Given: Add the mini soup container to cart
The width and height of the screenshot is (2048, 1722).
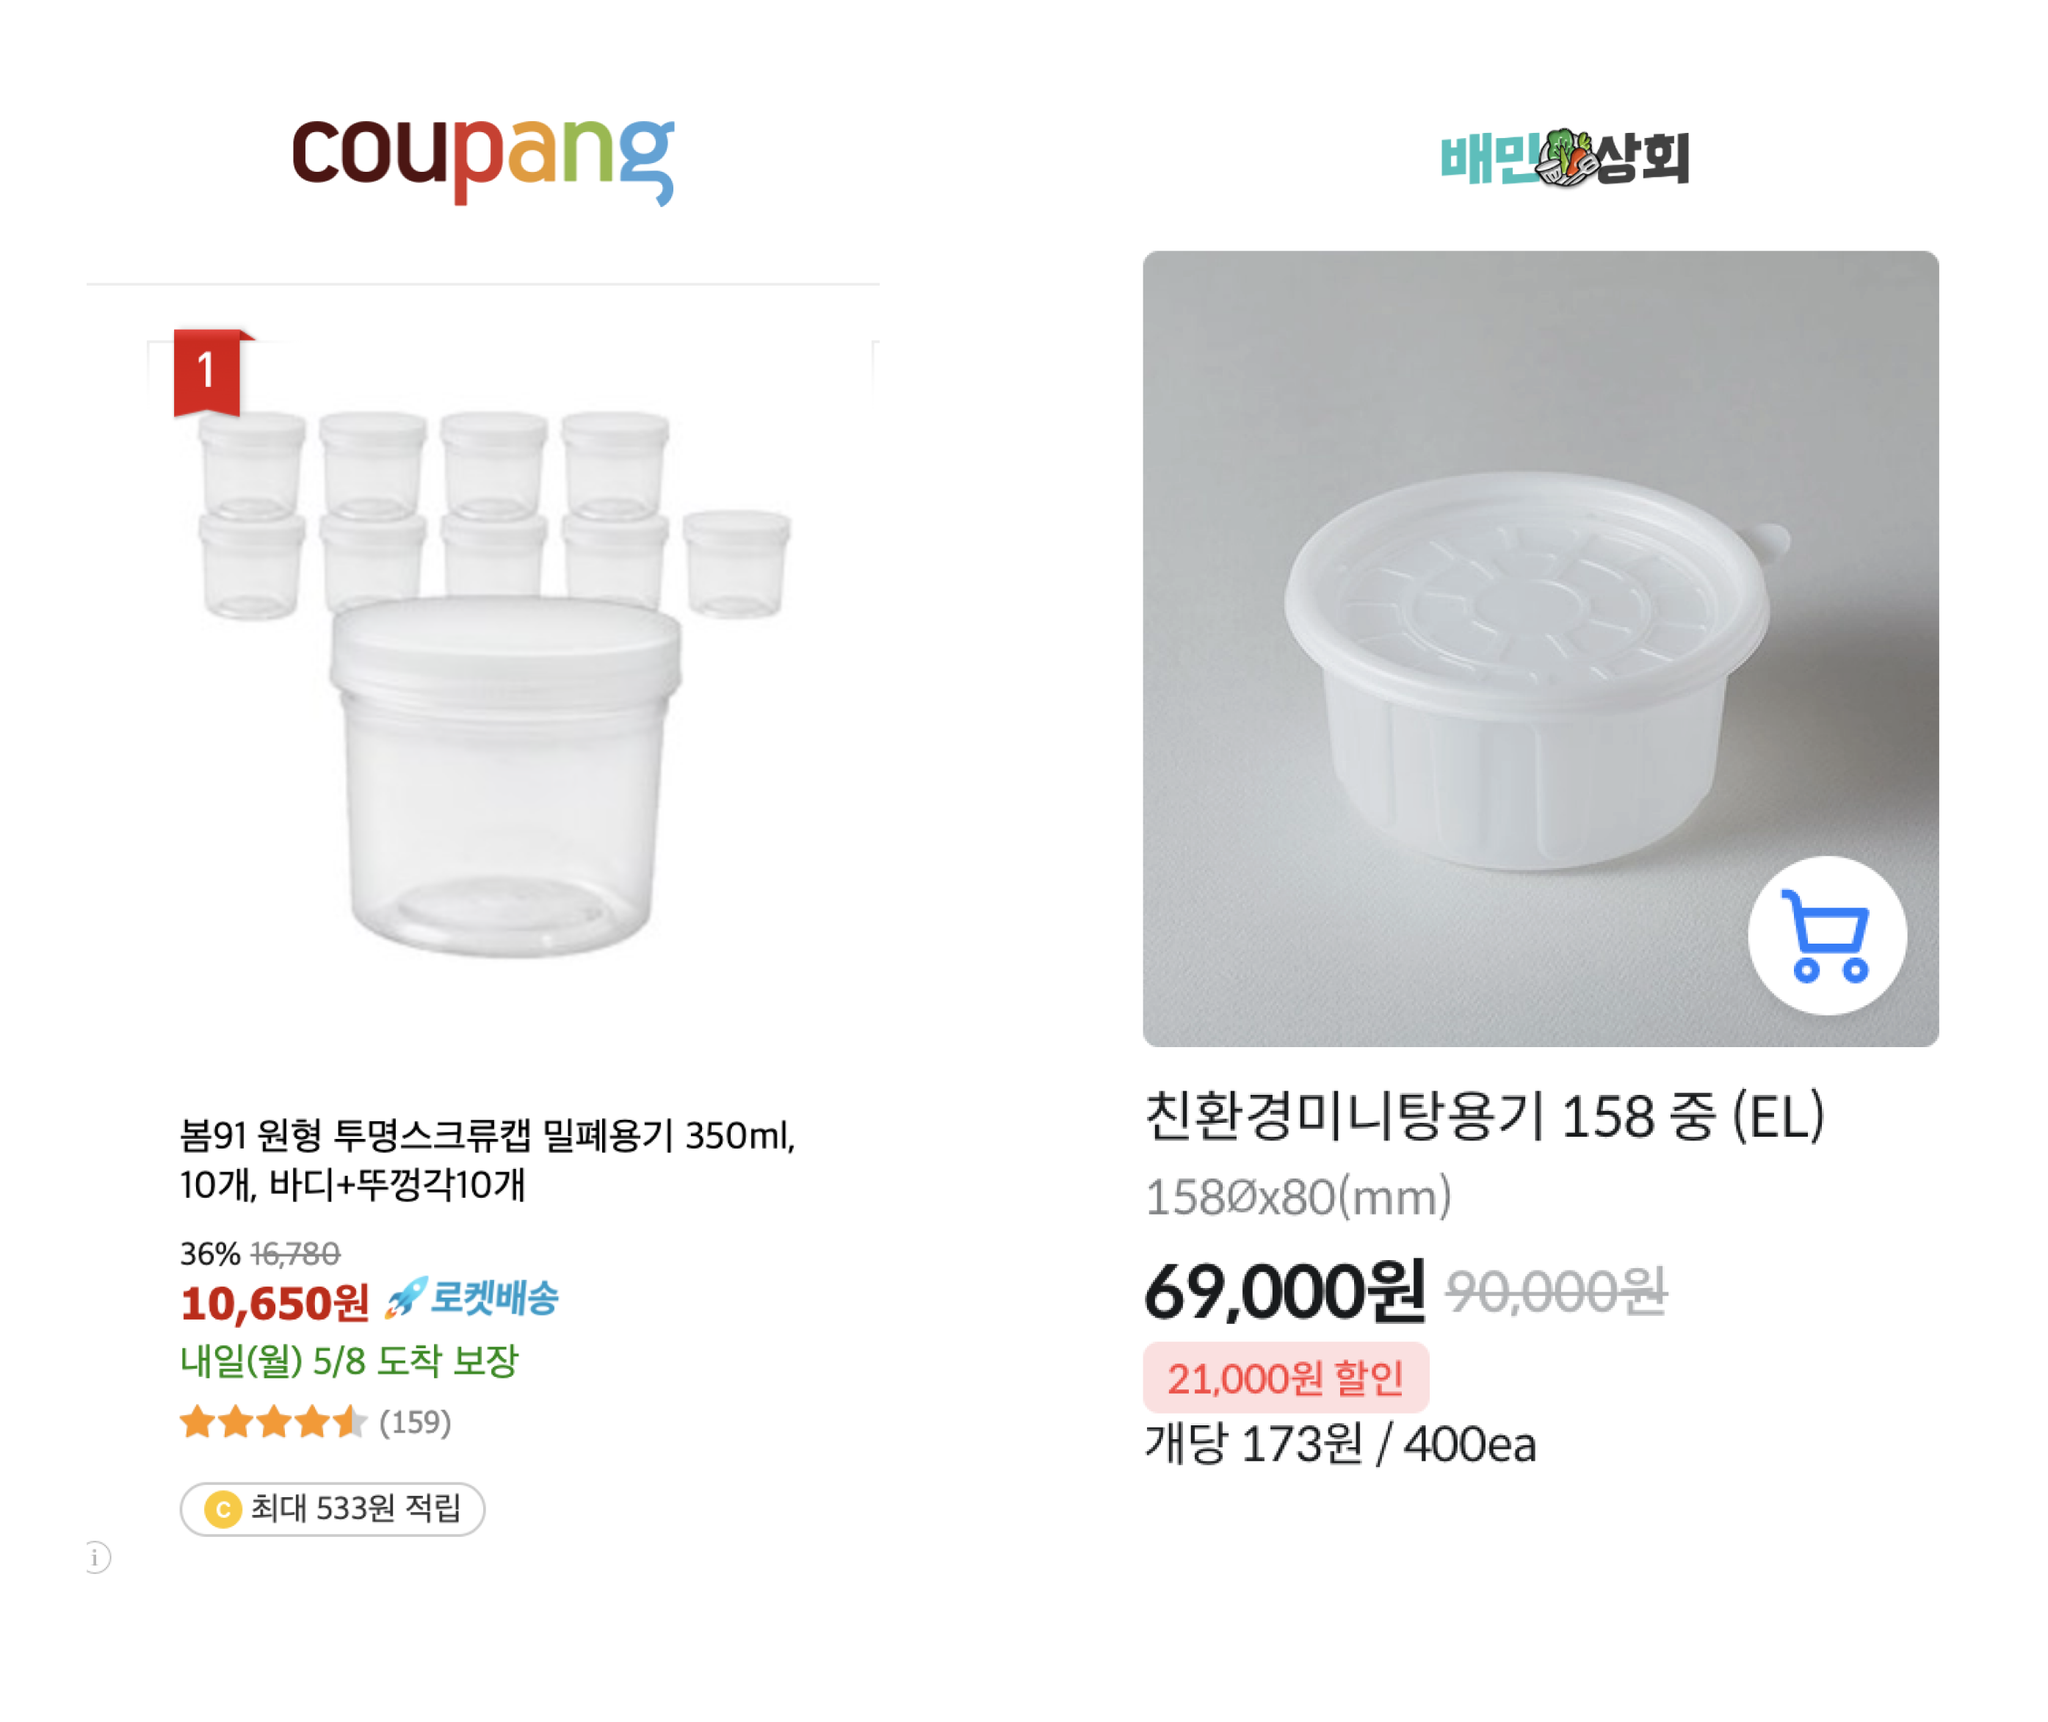Looking at the screenshot, I should point(1825,934).
